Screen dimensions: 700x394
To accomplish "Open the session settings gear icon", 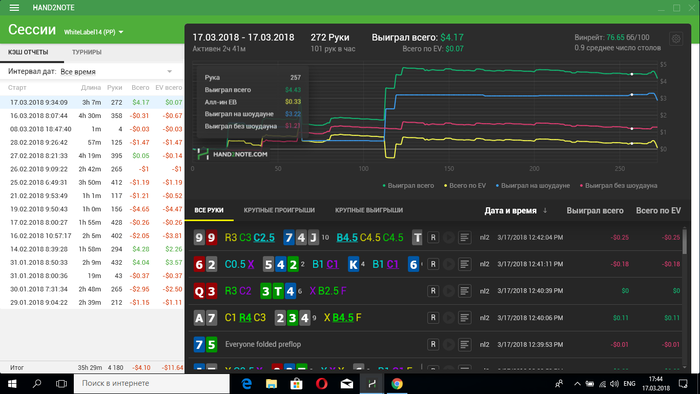I will [676, 39].
